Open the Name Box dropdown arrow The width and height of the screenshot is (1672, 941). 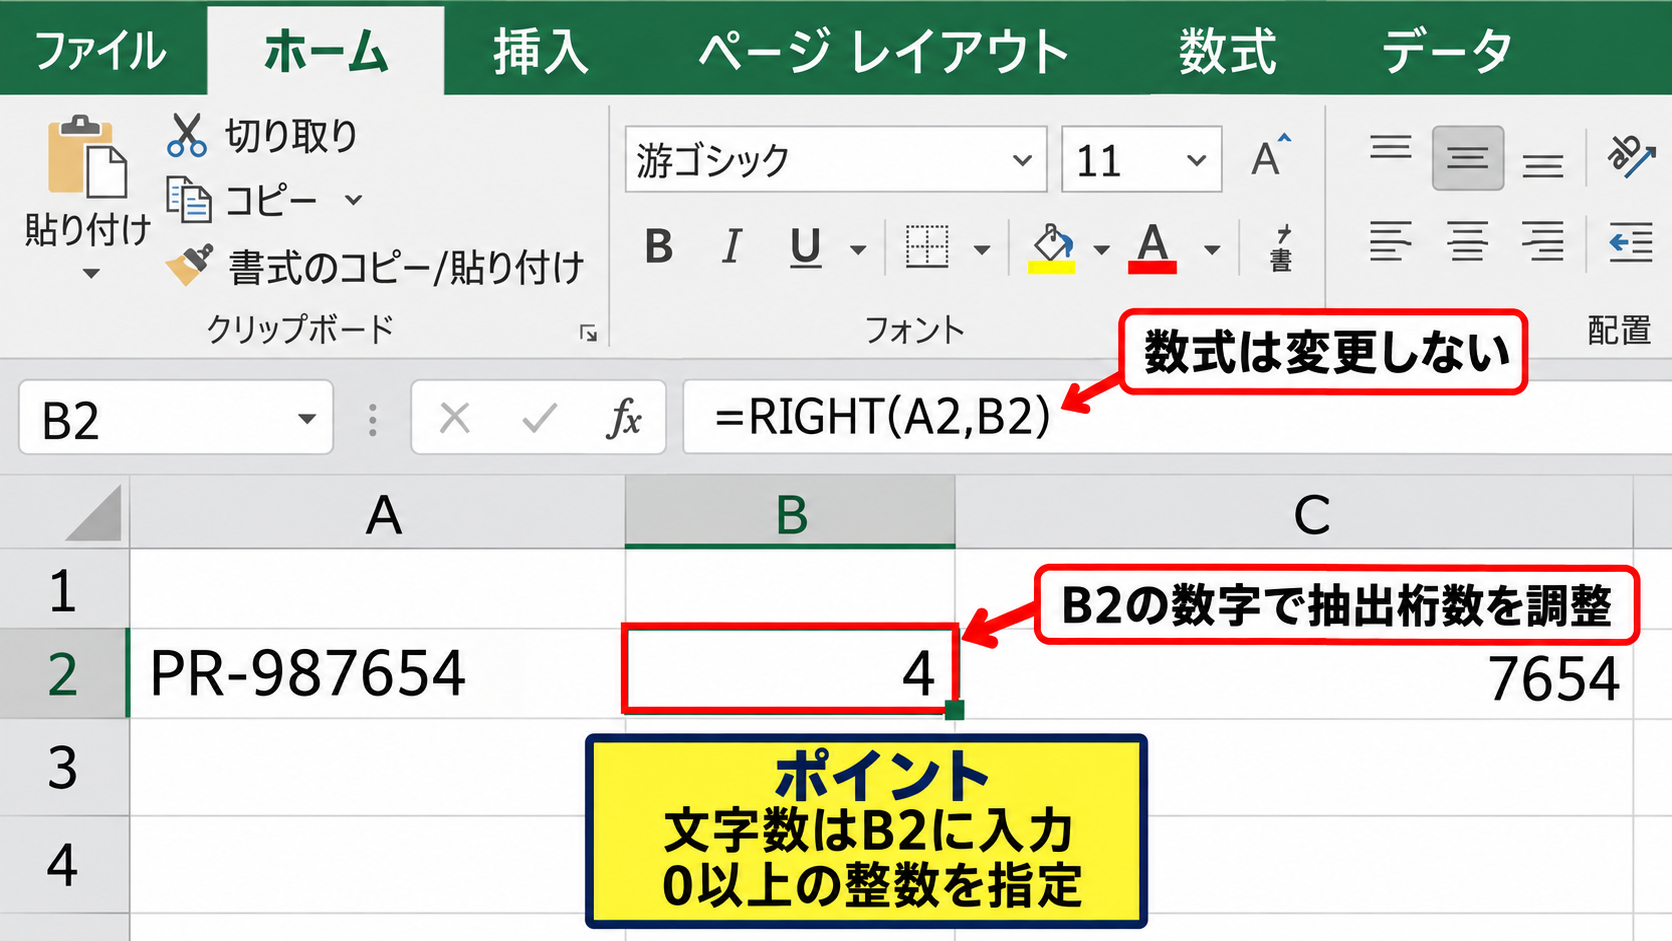[x=307, y=419]
